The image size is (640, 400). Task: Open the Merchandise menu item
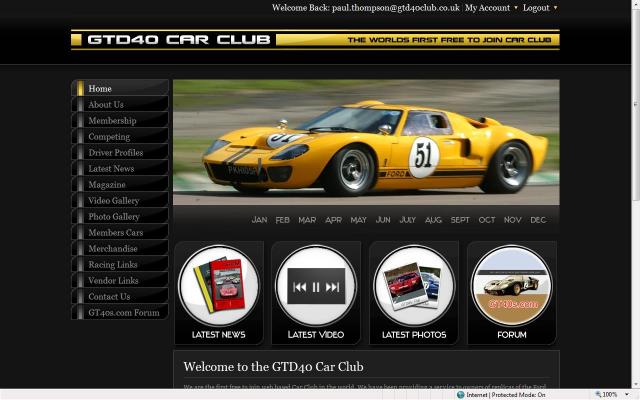(120, 248)
